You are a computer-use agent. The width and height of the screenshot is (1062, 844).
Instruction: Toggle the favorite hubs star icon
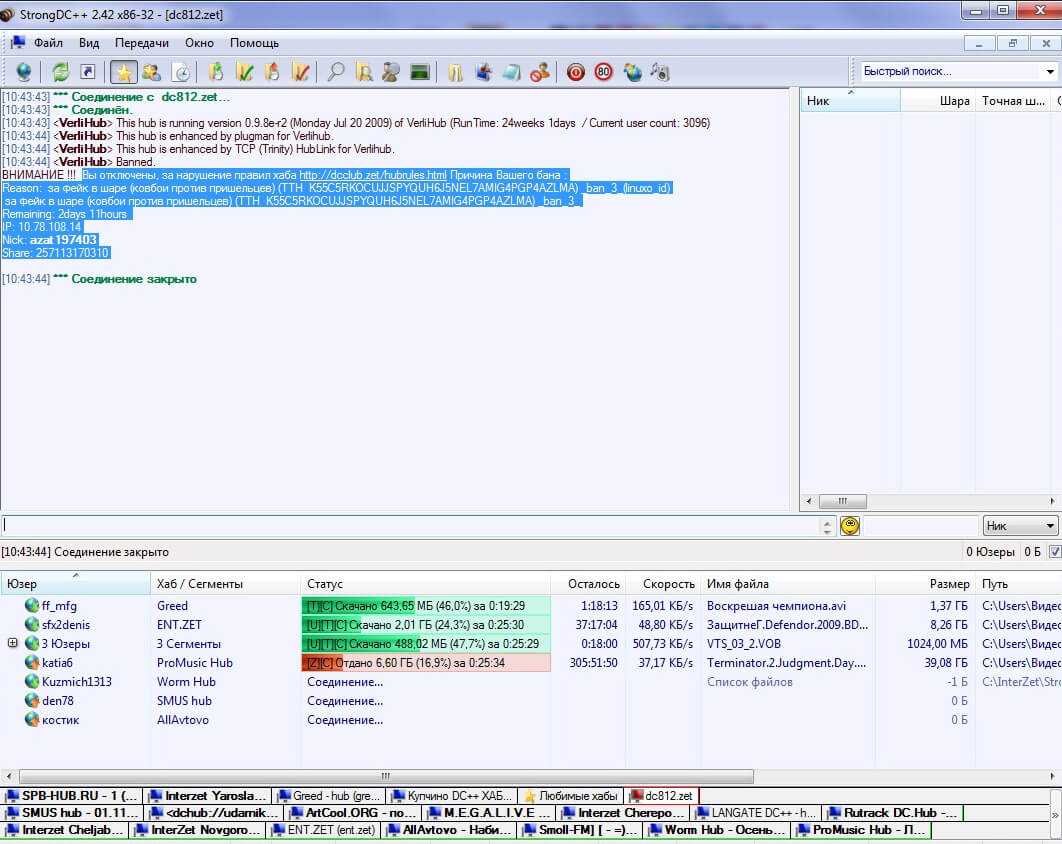(x=124, y=72)
